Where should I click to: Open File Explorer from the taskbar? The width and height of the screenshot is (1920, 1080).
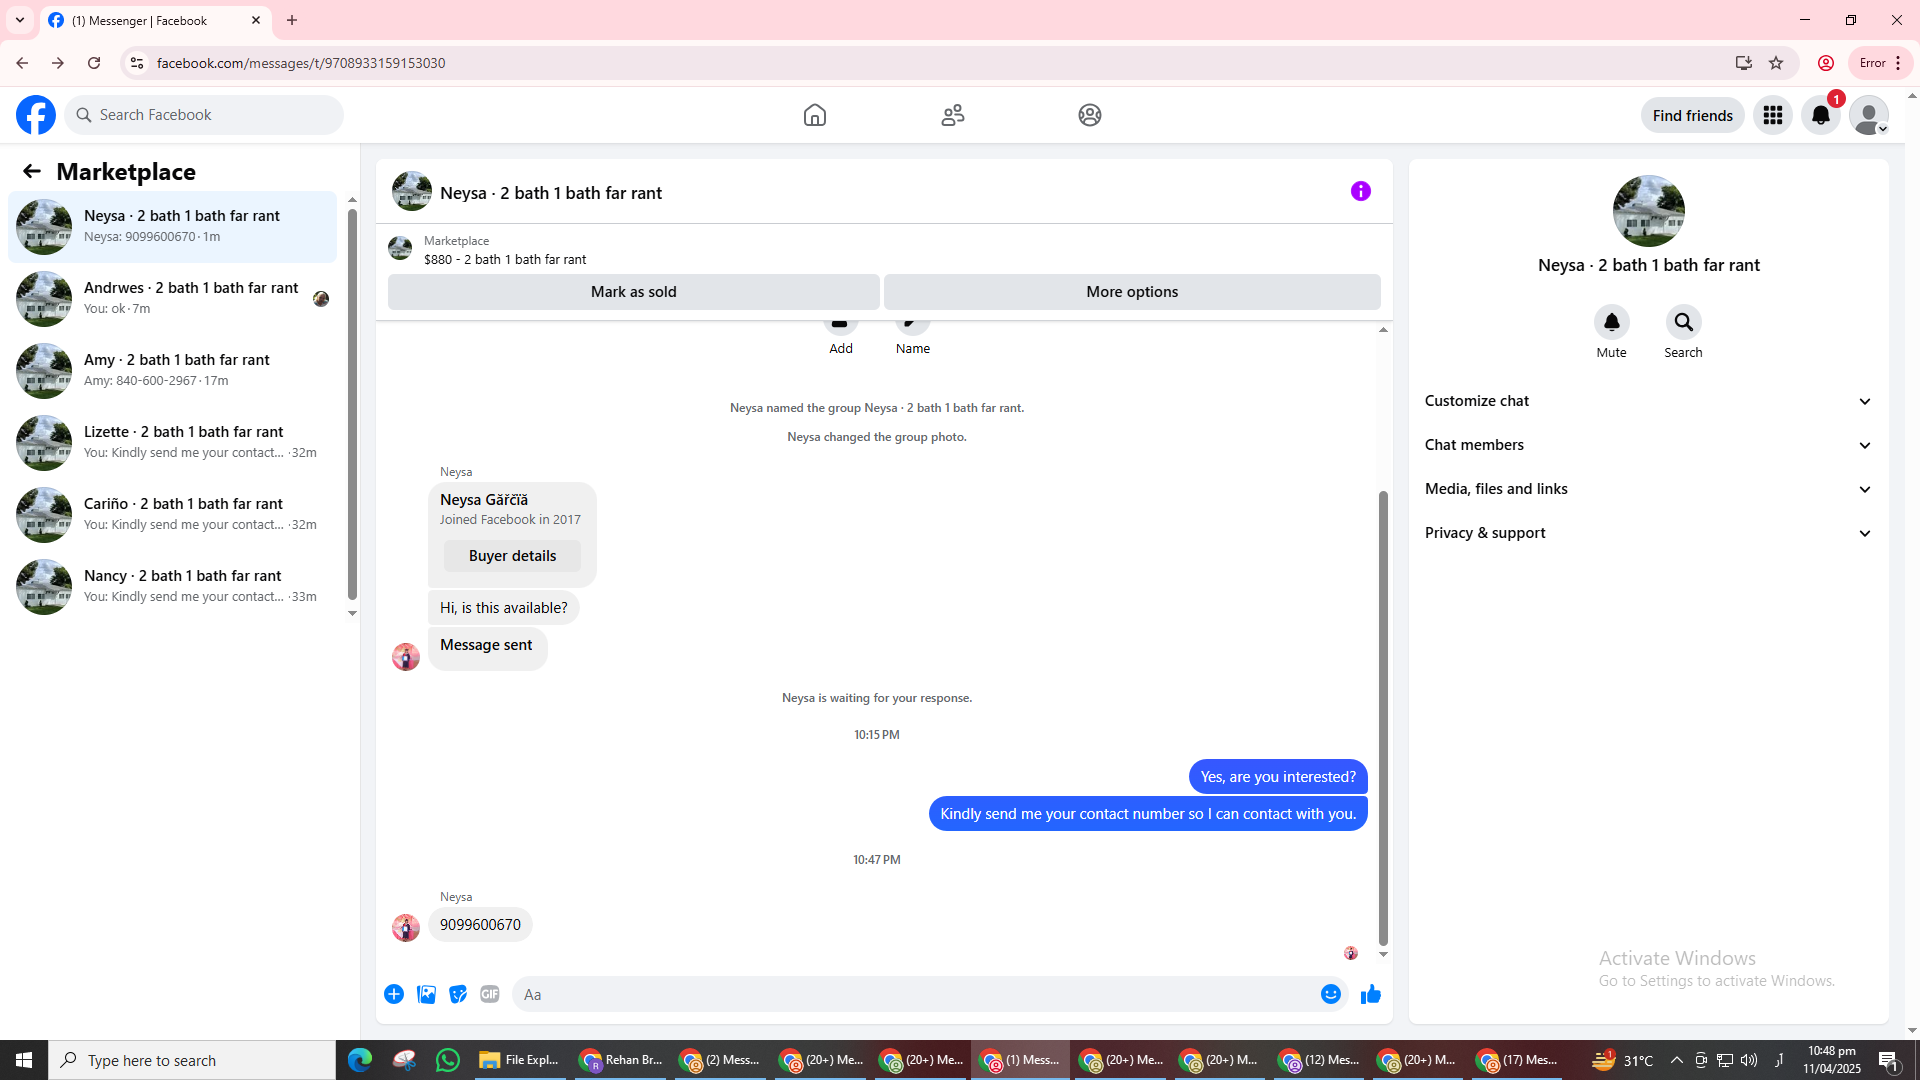coord(518,1060)
